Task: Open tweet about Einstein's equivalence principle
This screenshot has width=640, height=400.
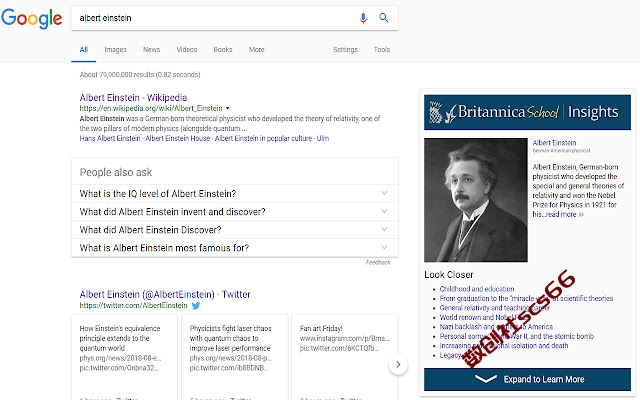Action: pos(124,357)
